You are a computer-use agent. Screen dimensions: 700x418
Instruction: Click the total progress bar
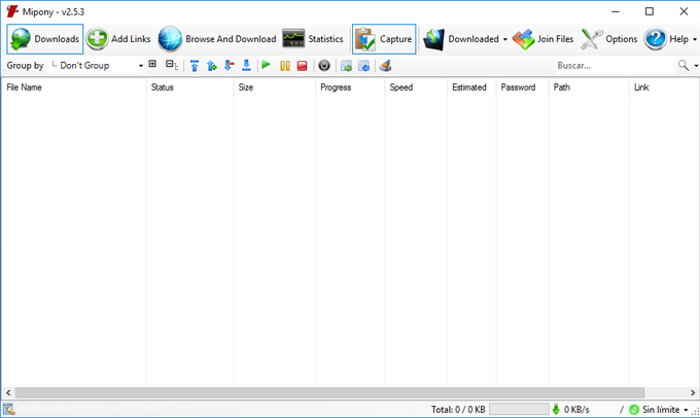519,409
